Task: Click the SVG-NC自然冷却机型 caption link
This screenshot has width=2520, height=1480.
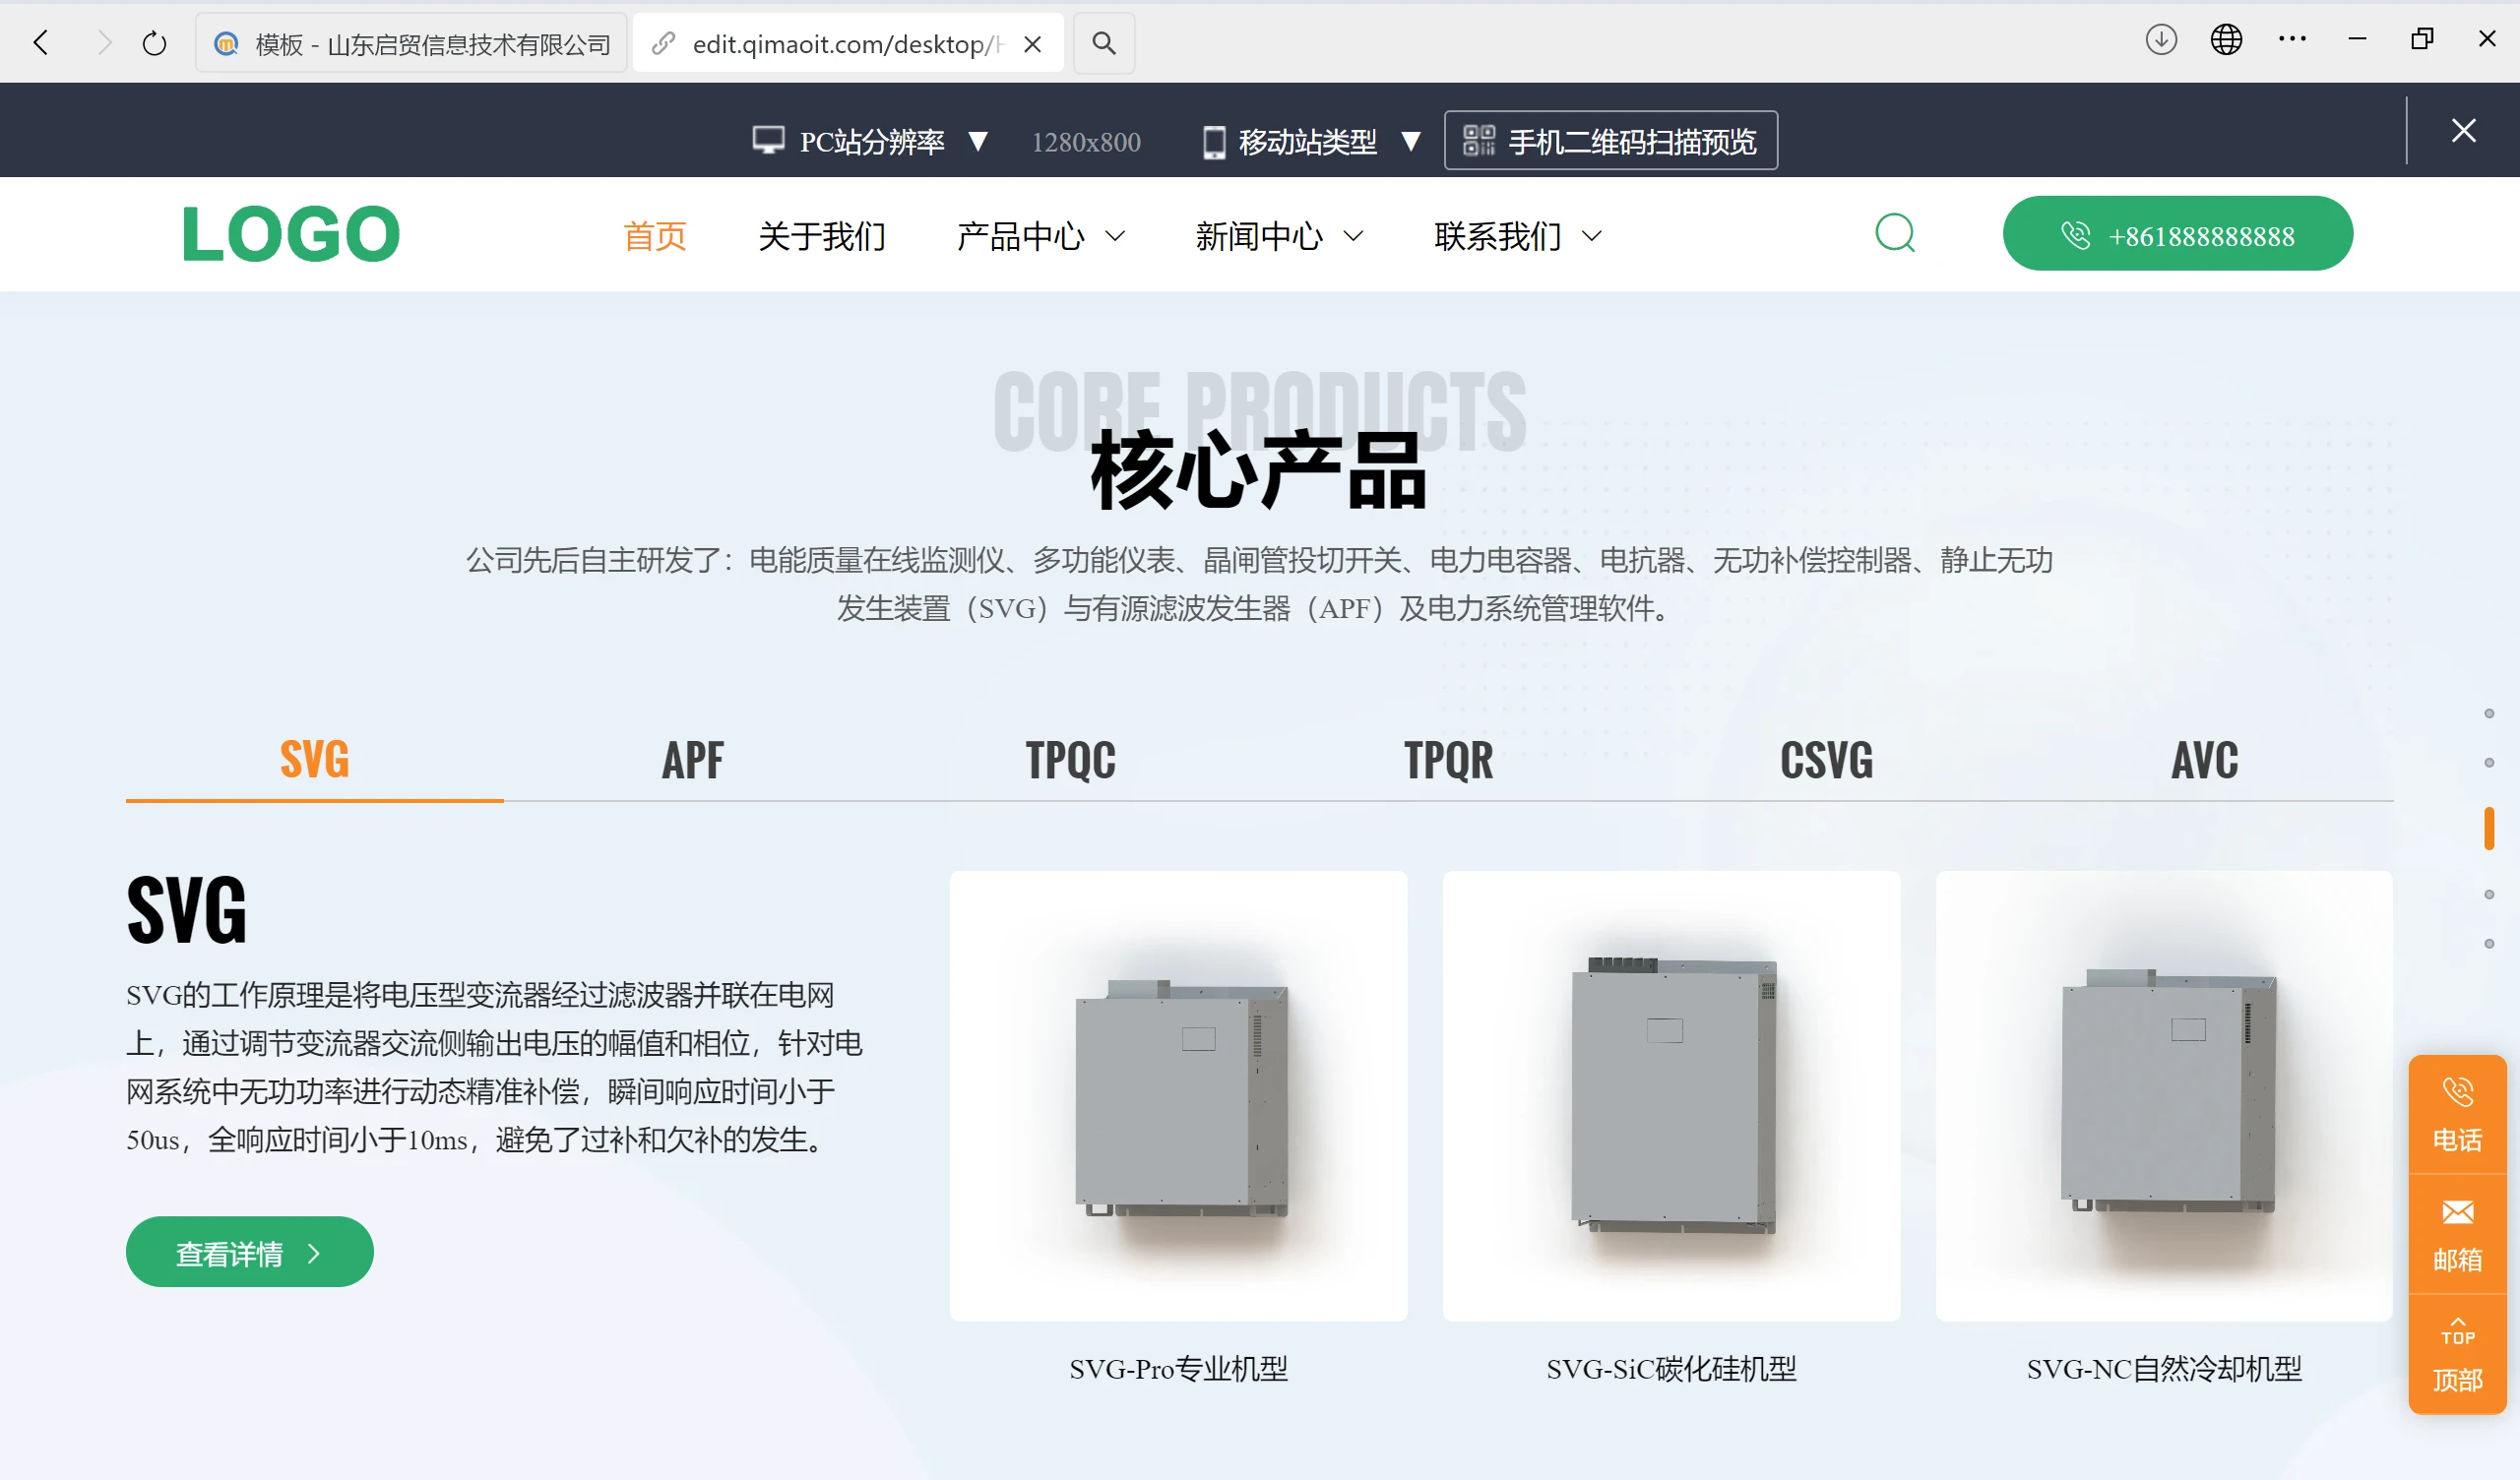Action: point(2164,1368)
